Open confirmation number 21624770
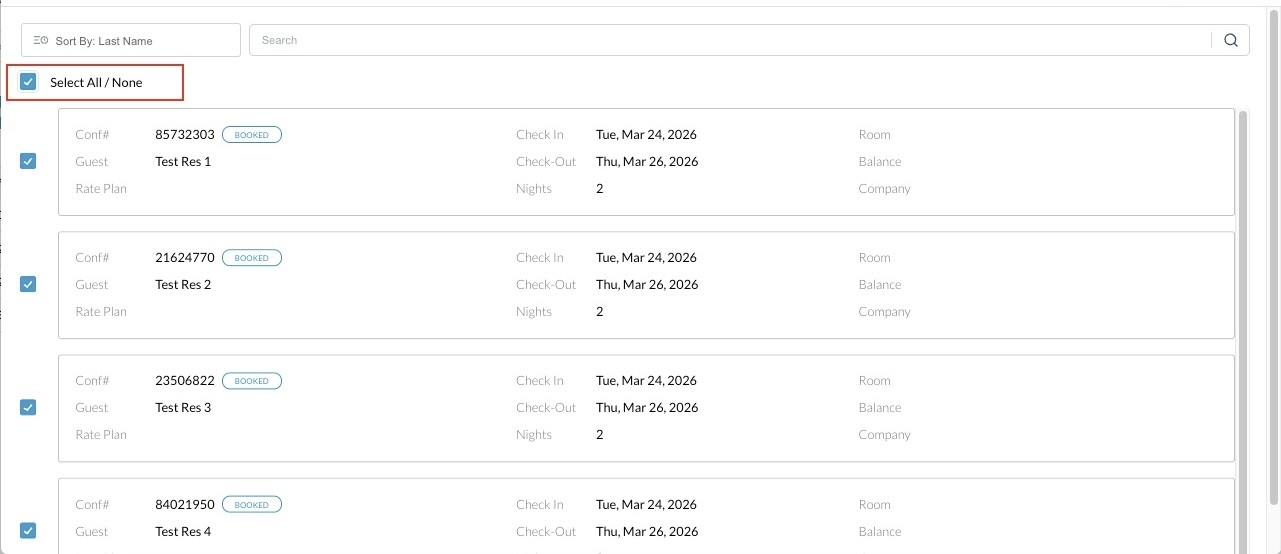The height and width of the screenshot is (554, 1281). 185,258
